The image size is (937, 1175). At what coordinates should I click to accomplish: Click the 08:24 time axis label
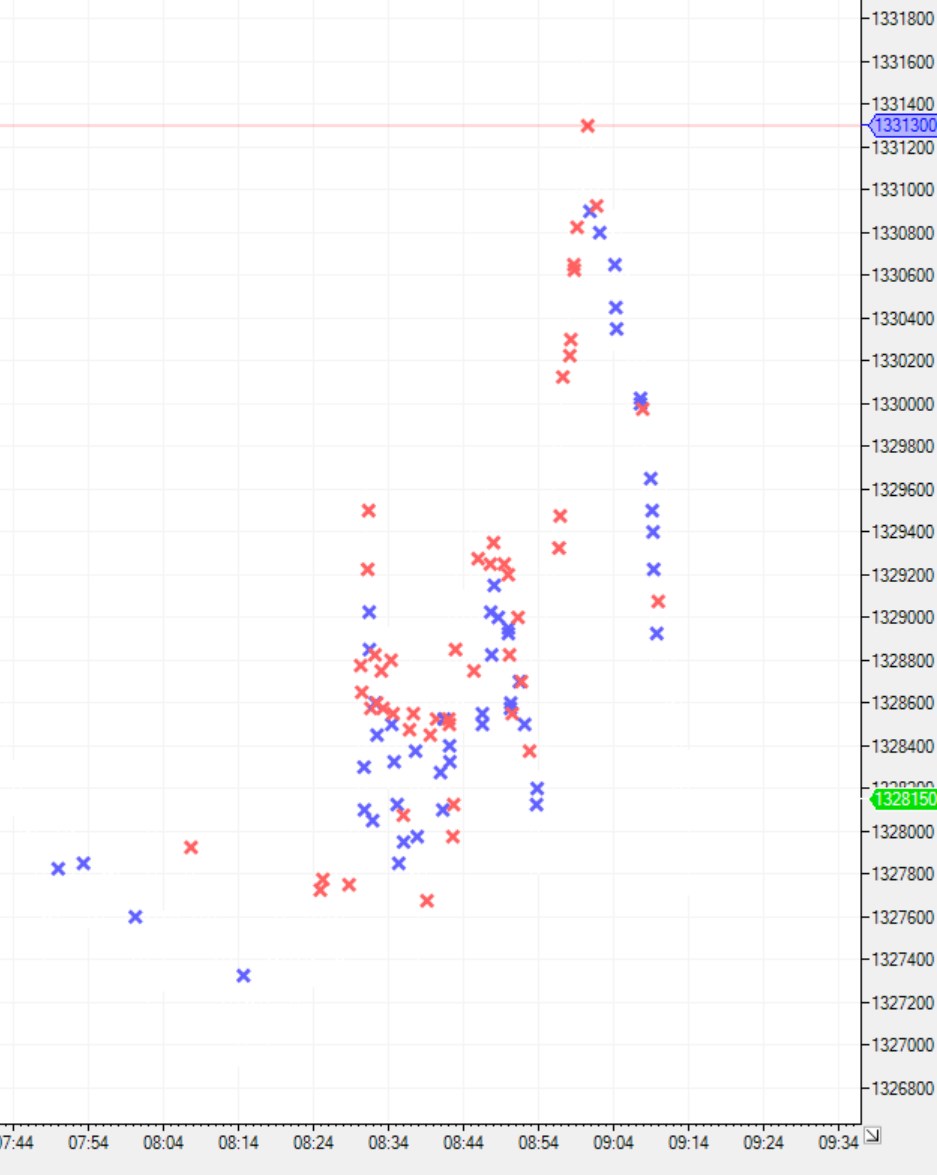pyautogui.click(x=313, y=1144)
